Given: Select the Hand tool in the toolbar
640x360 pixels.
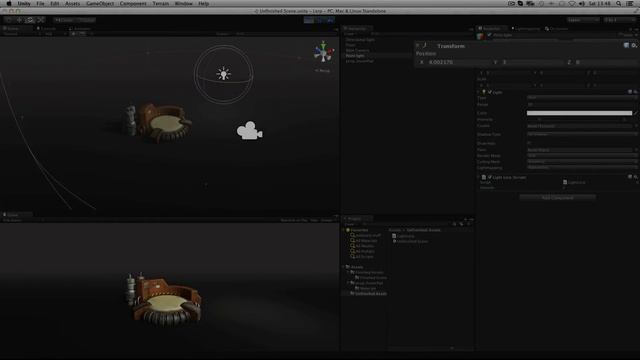Looking at the screenshot, I should click(x=9, y=20).
